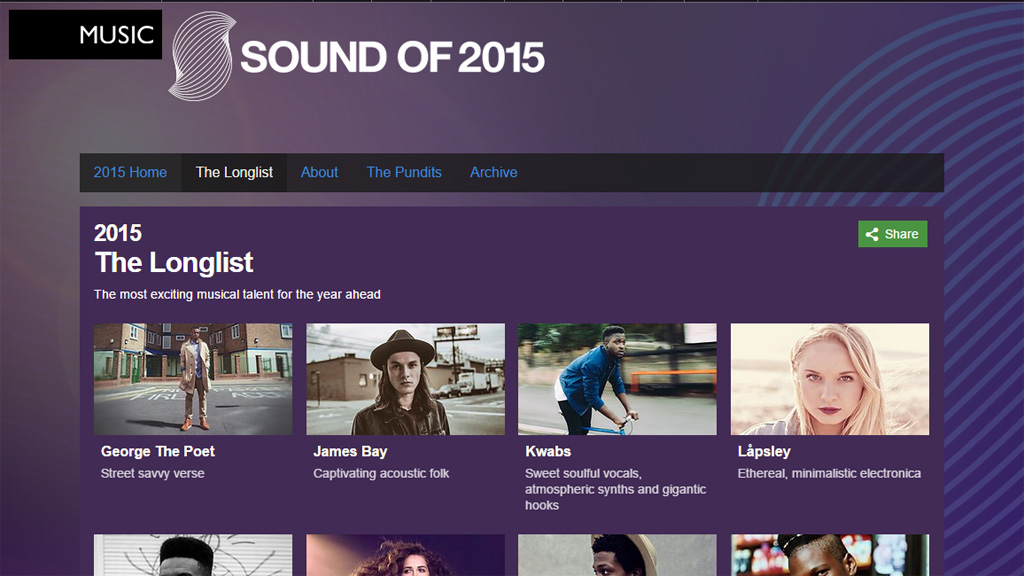The image size is (1024, 576).
Task: Open the 2015 Home tab
Action: pos(130,172)
